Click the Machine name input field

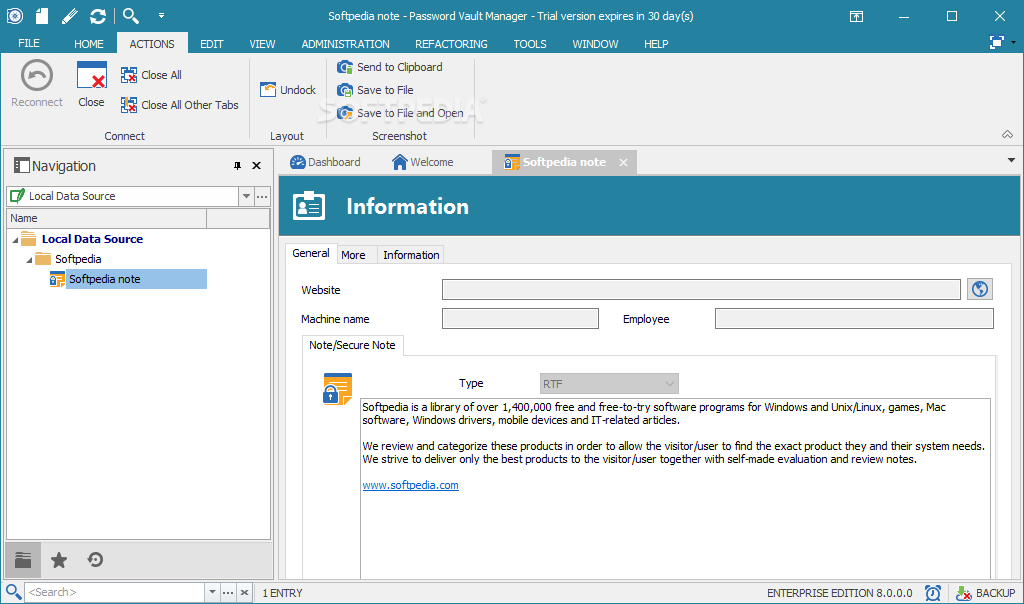(x=520, y=319)
